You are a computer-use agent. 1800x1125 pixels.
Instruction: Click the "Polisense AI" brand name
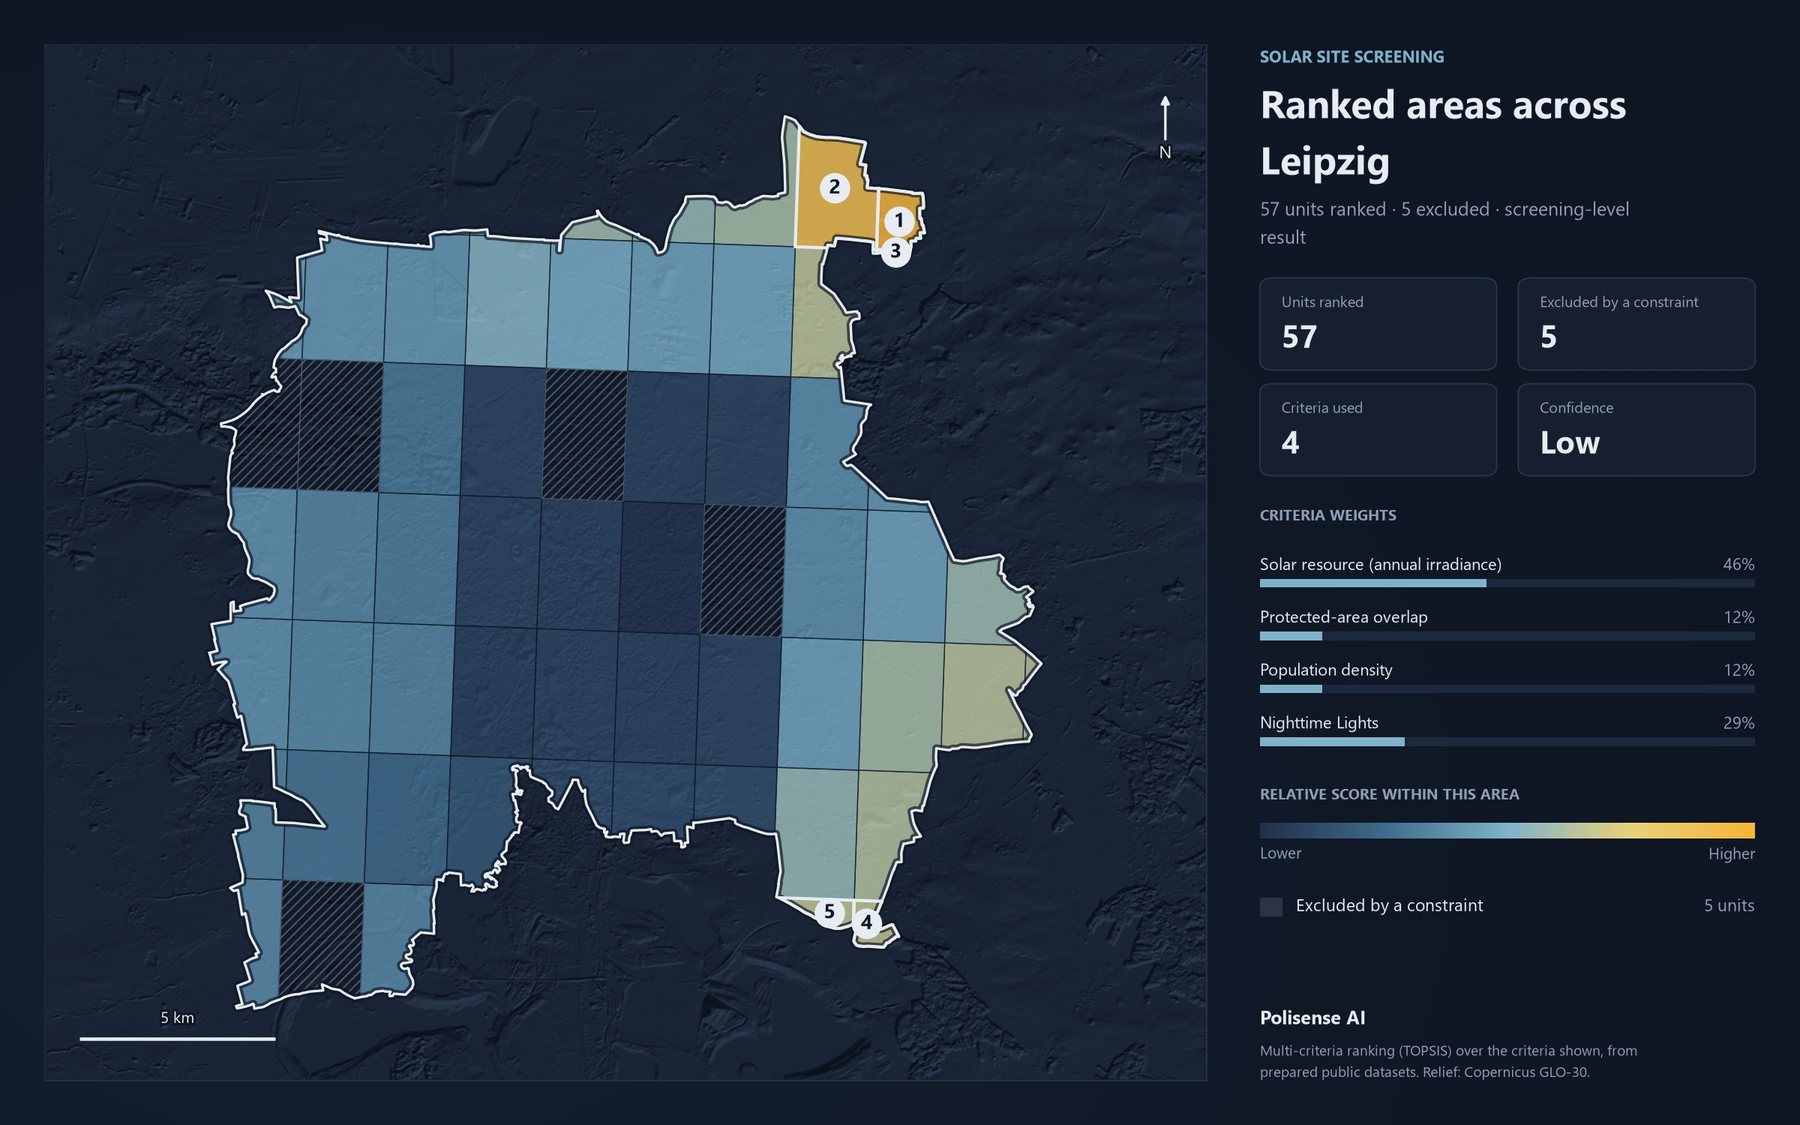click(x=1312, y=1018)
